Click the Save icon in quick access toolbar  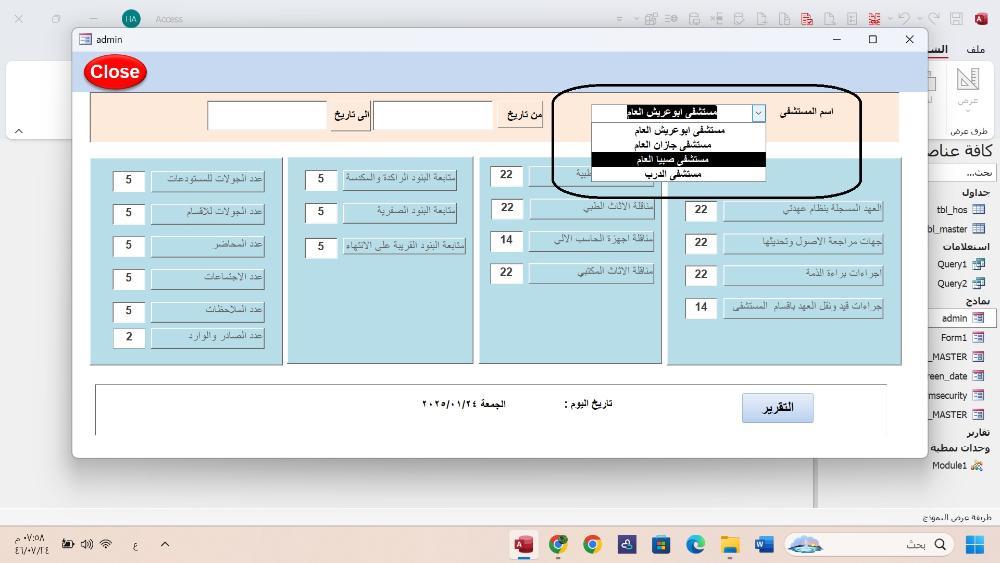coord(956,18)
